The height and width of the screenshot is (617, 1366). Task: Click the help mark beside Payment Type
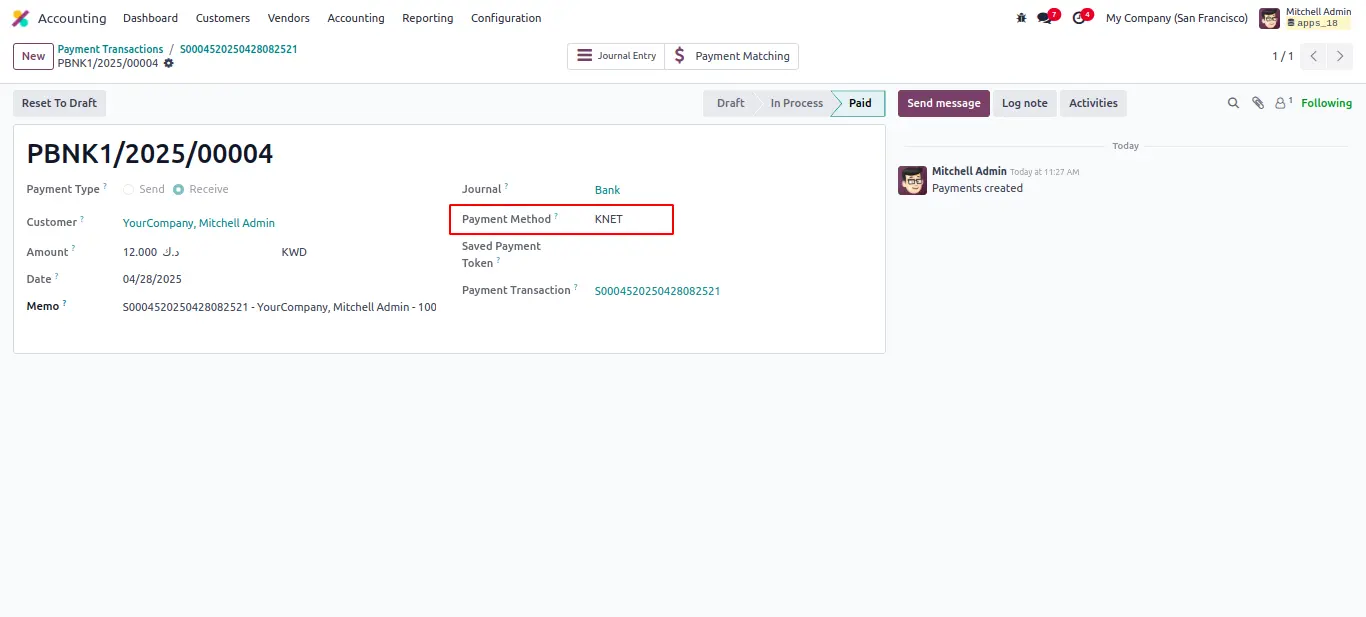[x=105, y=186]
